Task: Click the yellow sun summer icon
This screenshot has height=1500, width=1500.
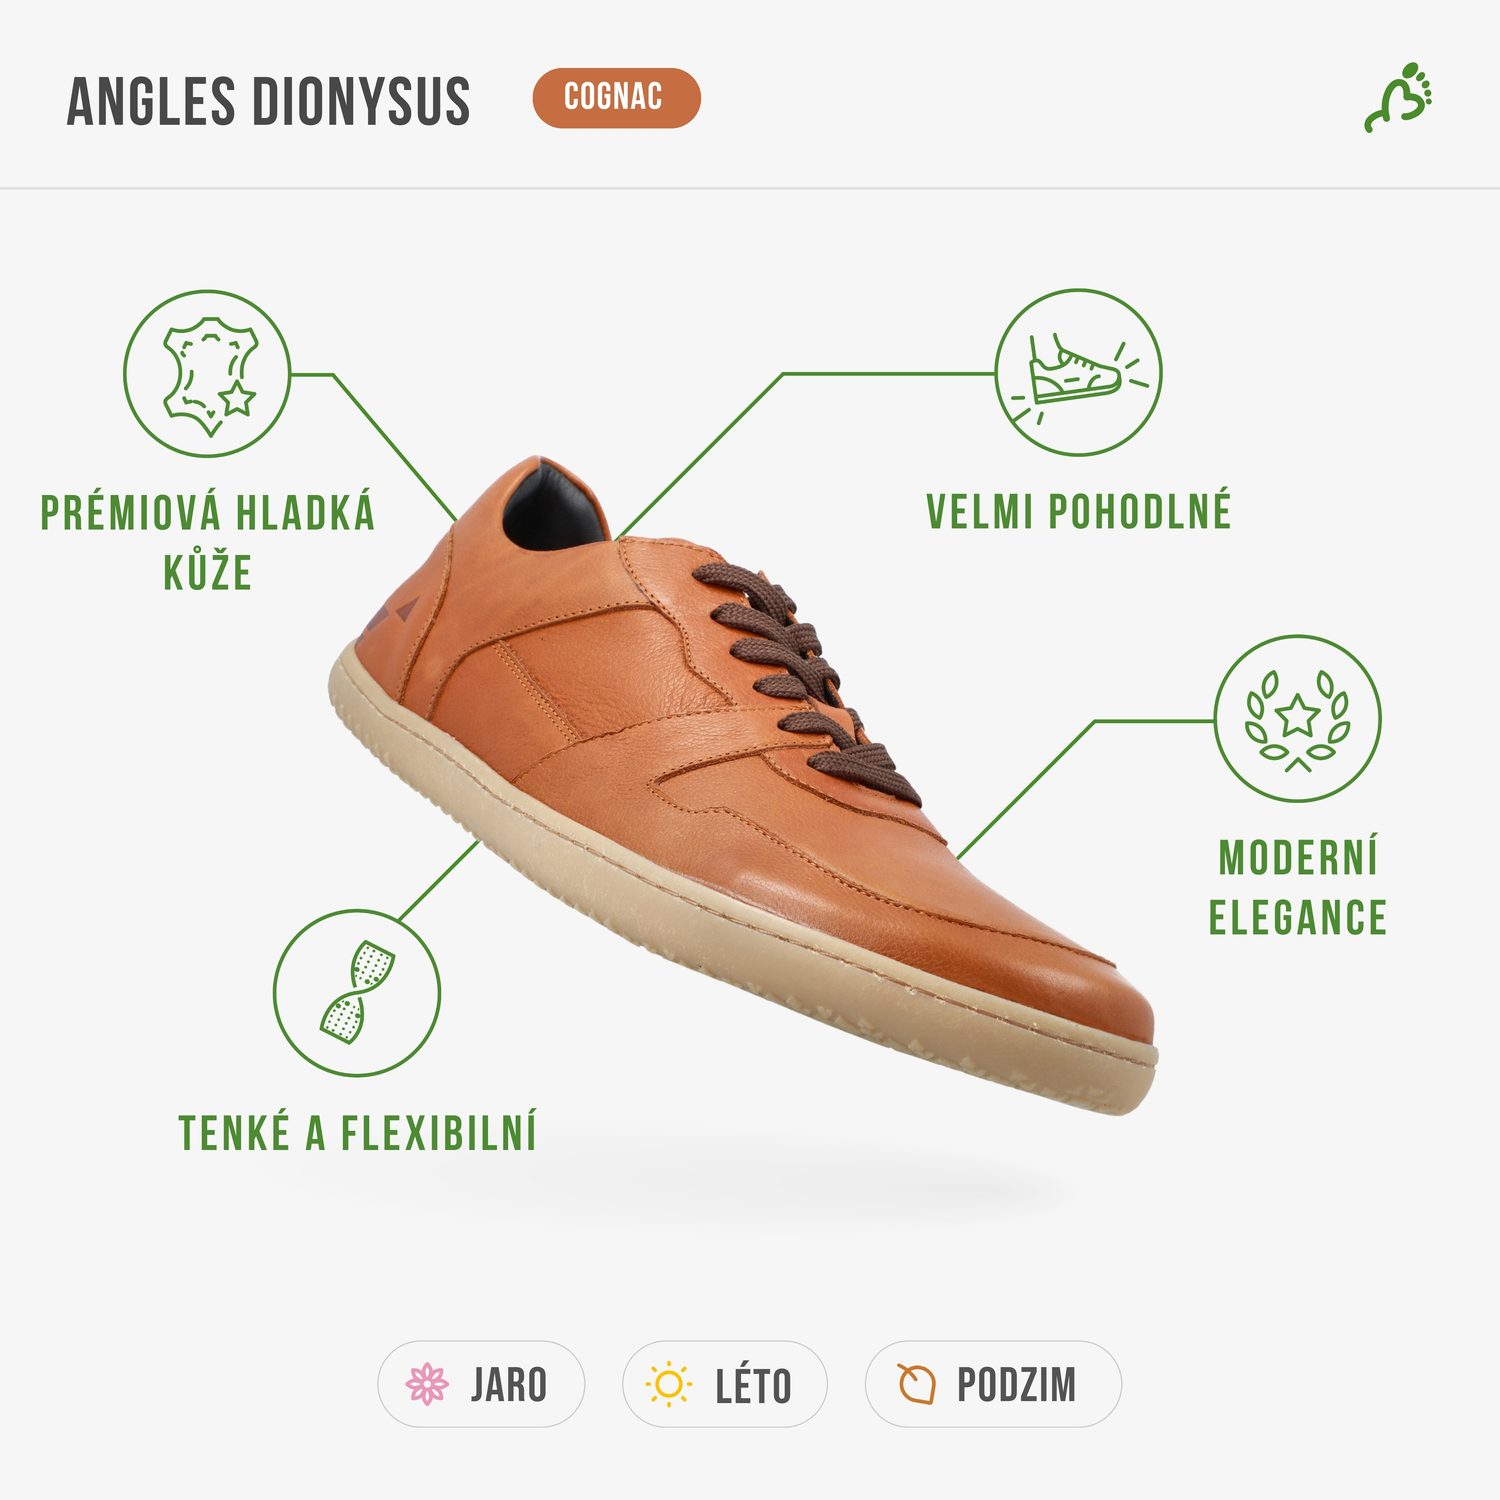Action: (669, 1385)
